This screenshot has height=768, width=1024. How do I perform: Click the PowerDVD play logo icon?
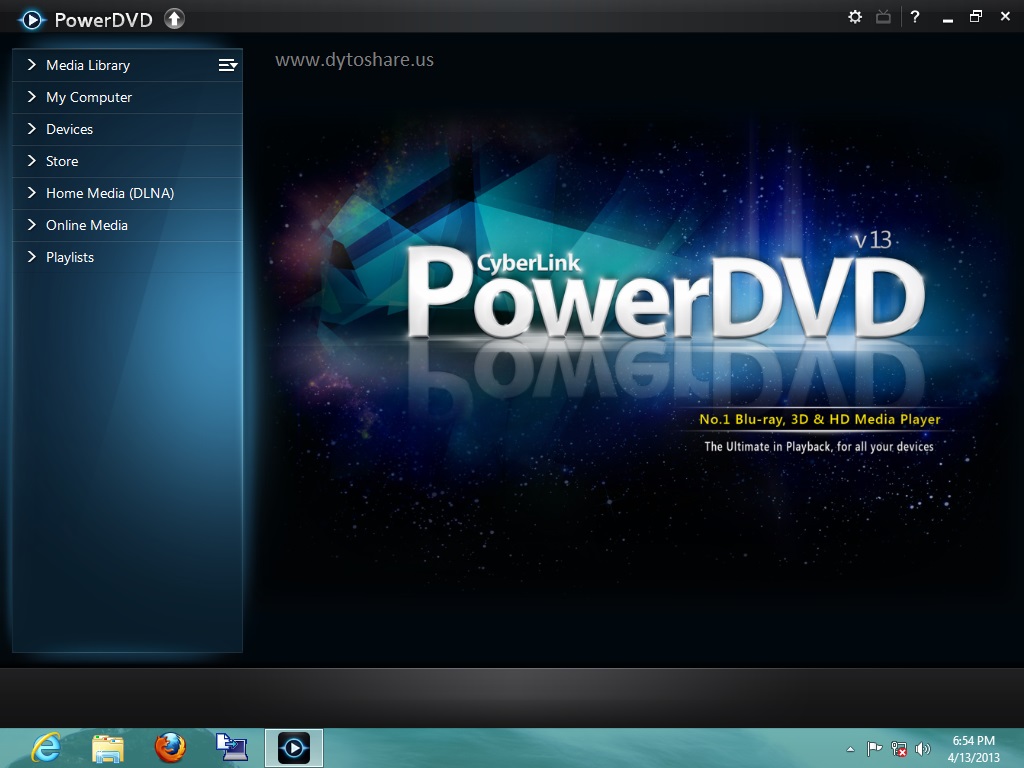tap(31, 20)
